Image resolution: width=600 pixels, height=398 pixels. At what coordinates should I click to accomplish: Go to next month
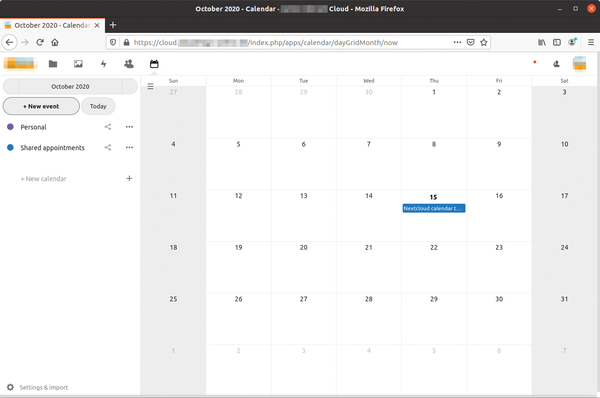130,86
